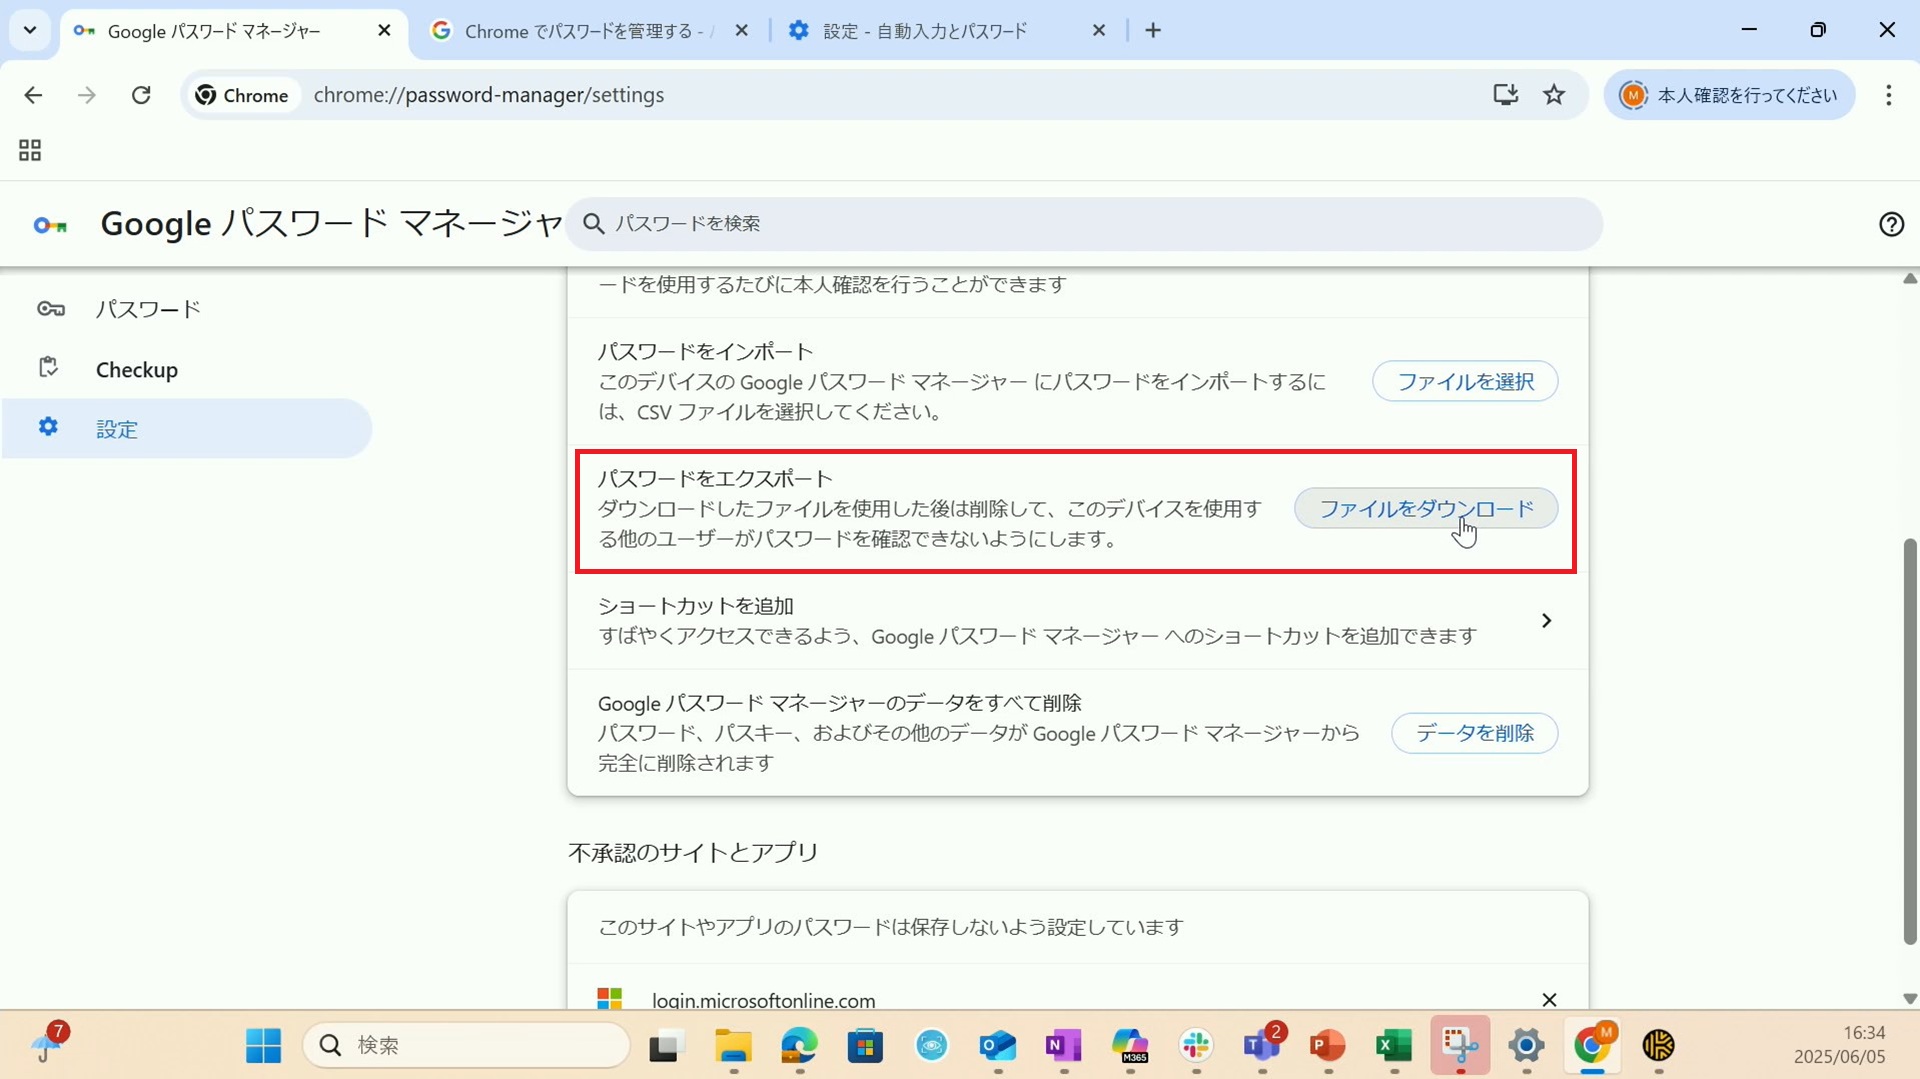Bookmark this page with the star icon
This screenshot has height=1079, width=1920.
pyautogui.click(x=1554, y=95)
